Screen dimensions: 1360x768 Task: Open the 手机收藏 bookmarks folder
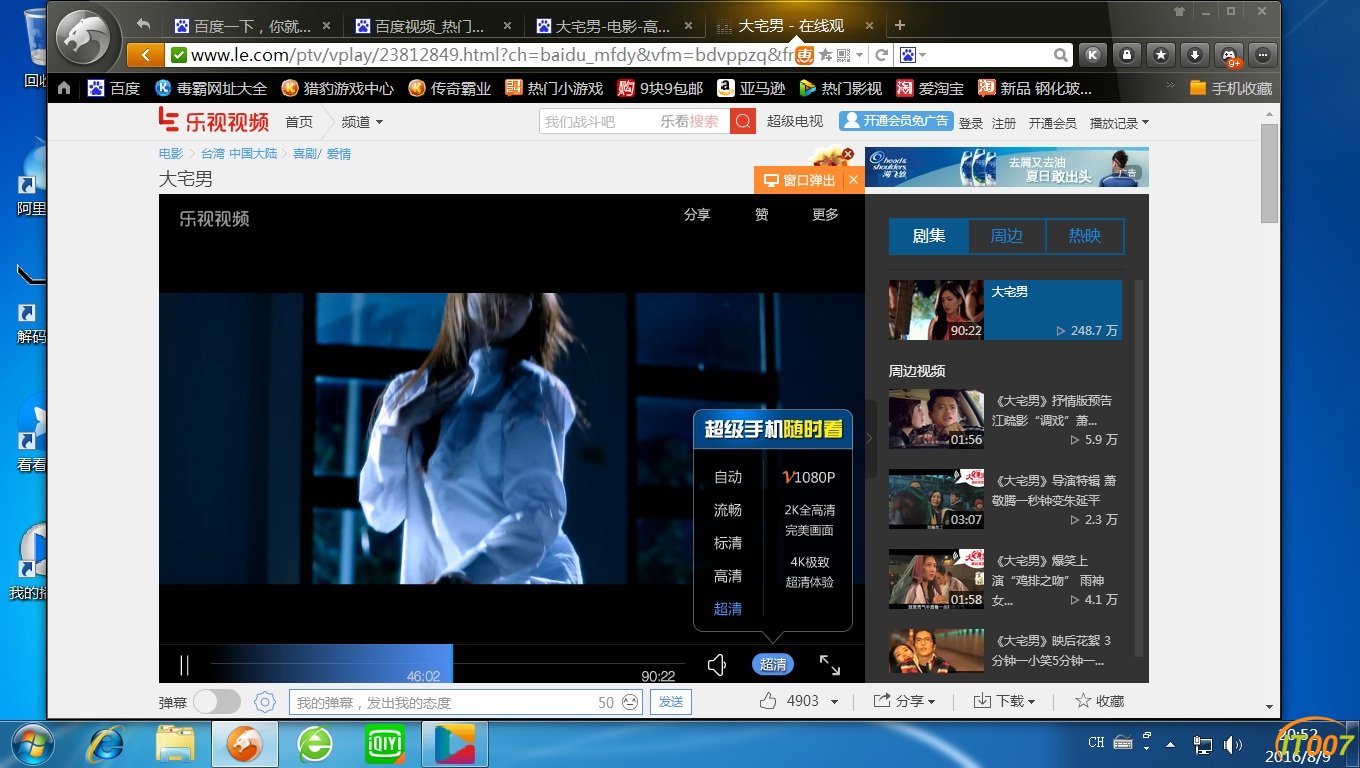(x=1230, y=88)
